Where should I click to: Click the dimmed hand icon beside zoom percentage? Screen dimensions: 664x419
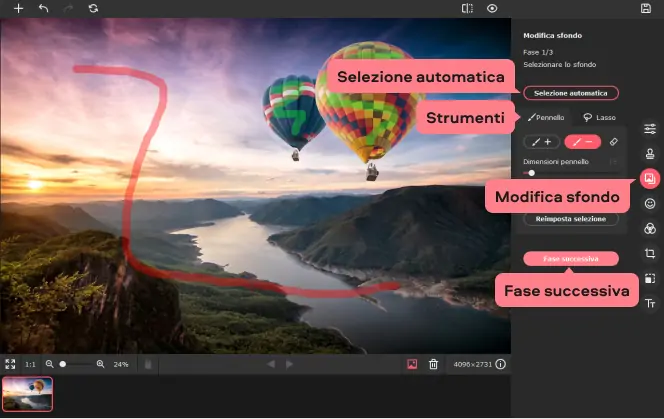coord(148,364)
